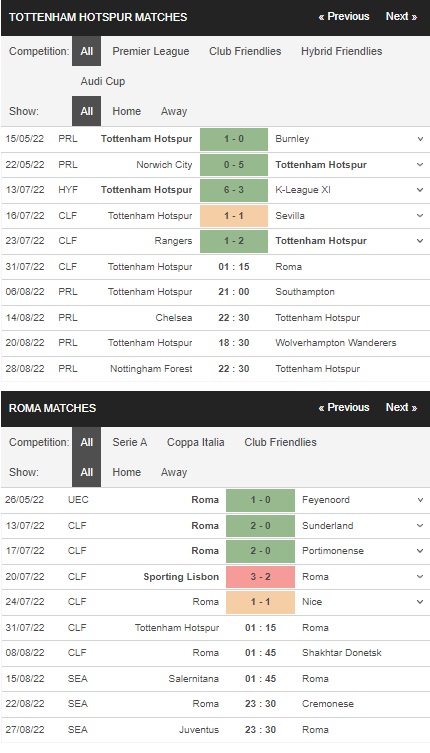Open the 3 - 2 Sporting Lisbon score box

[260, 576]
